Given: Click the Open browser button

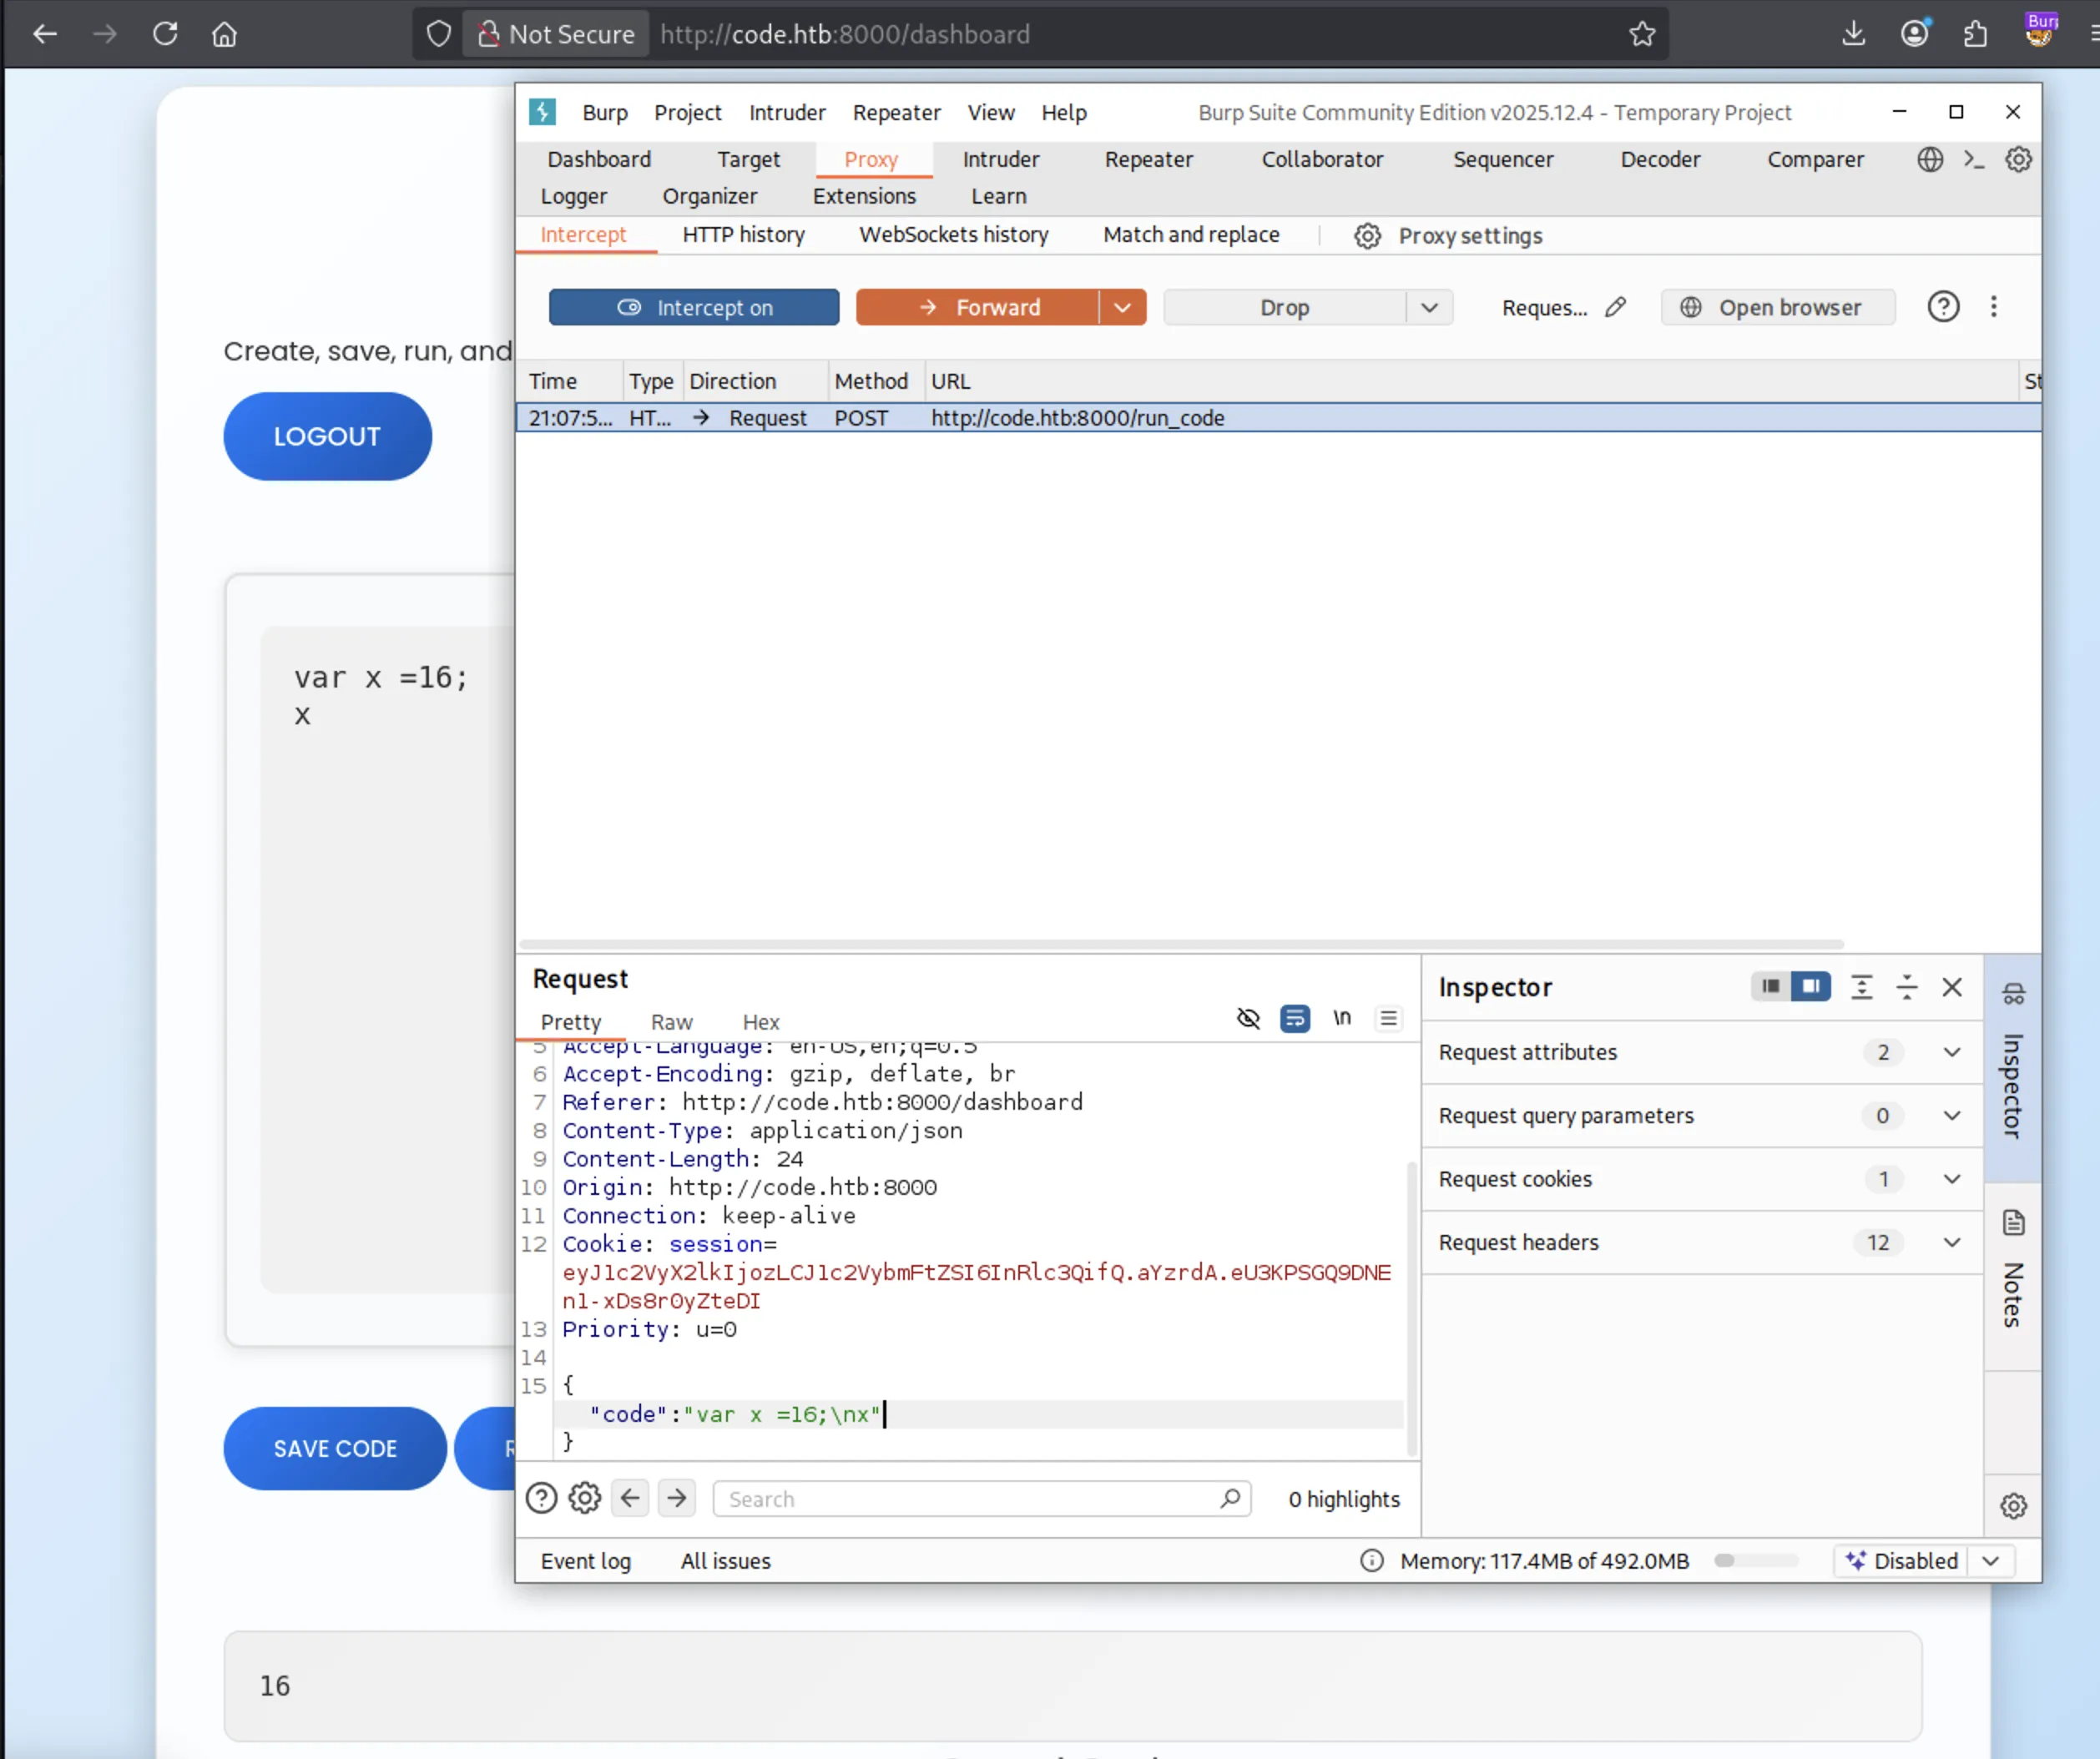Looking at the screenshot, I should click(1777, 307).
